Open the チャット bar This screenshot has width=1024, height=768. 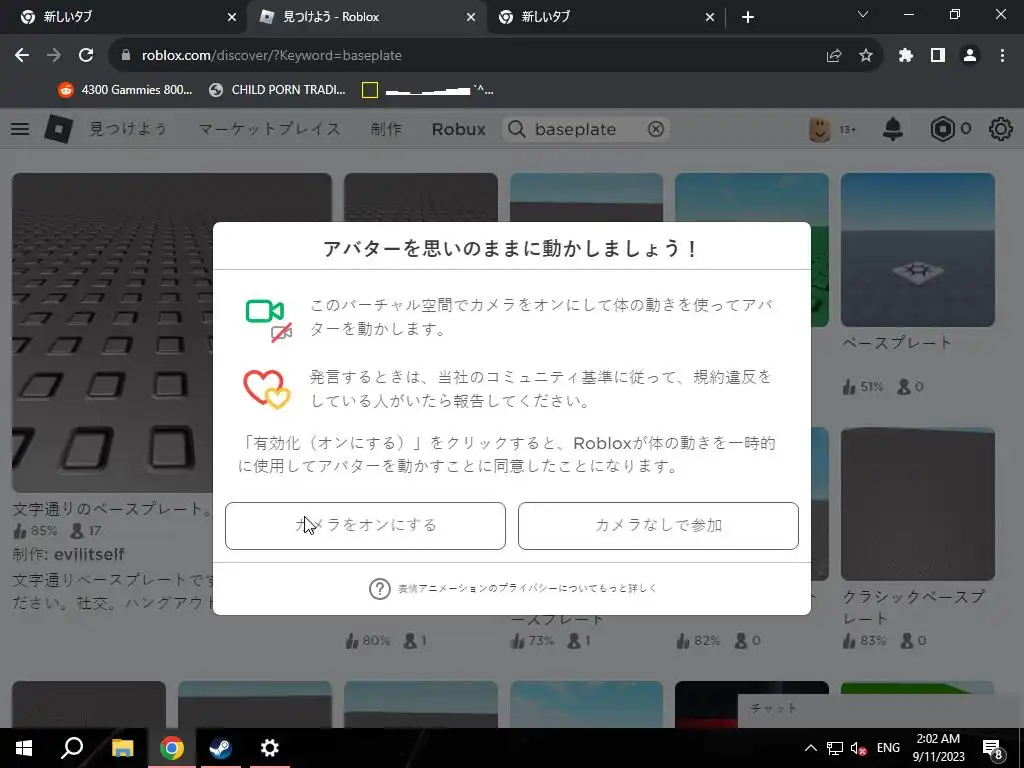(880, 711)
